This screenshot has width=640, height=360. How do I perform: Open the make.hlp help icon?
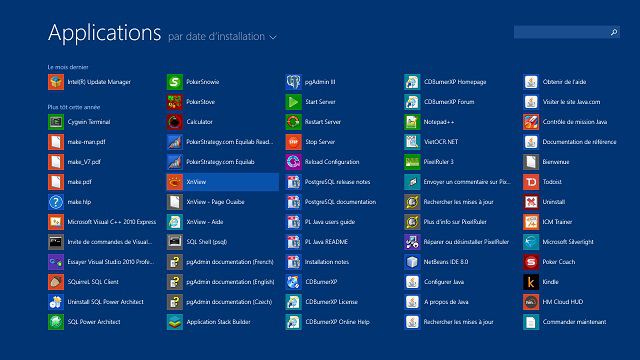tap(56, 202)
